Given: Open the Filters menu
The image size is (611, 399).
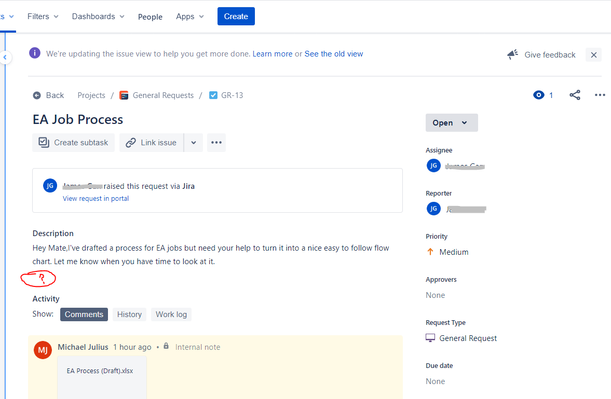Looking at the screenshot, I should point(42,16).
